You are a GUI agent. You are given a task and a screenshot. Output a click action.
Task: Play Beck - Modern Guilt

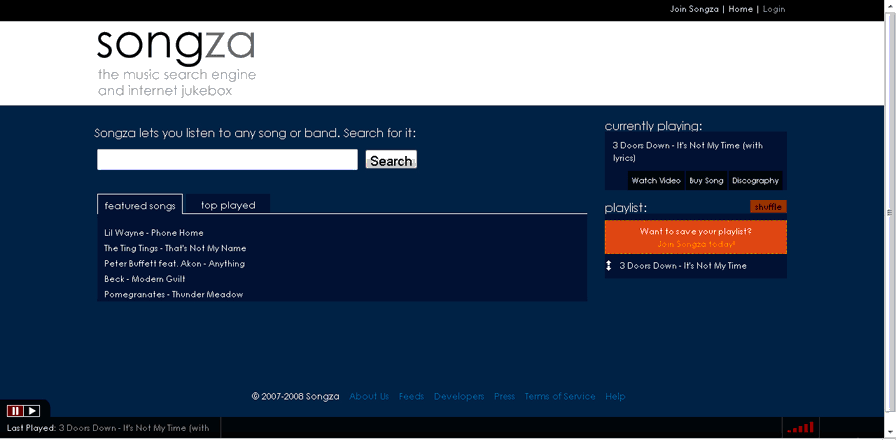tap(145, 279)
